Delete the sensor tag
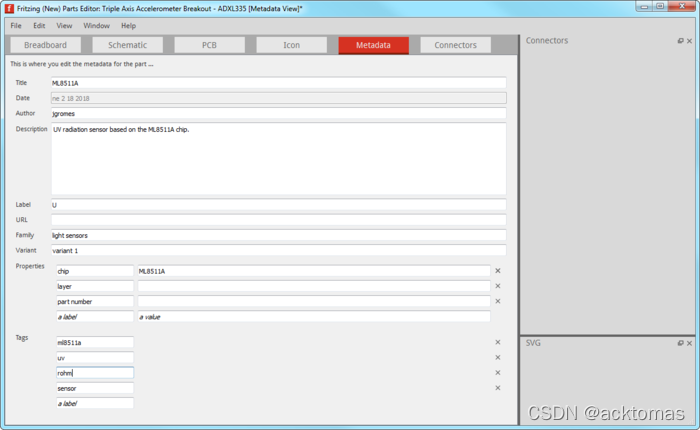Screen dimensions: 700x430 click(x=498, y=388)
